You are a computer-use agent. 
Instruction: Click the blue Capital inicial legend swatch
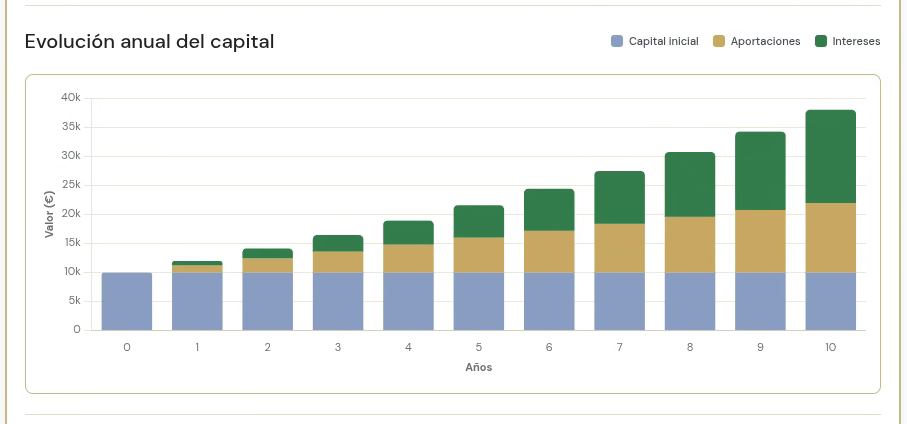coord(617,41)
